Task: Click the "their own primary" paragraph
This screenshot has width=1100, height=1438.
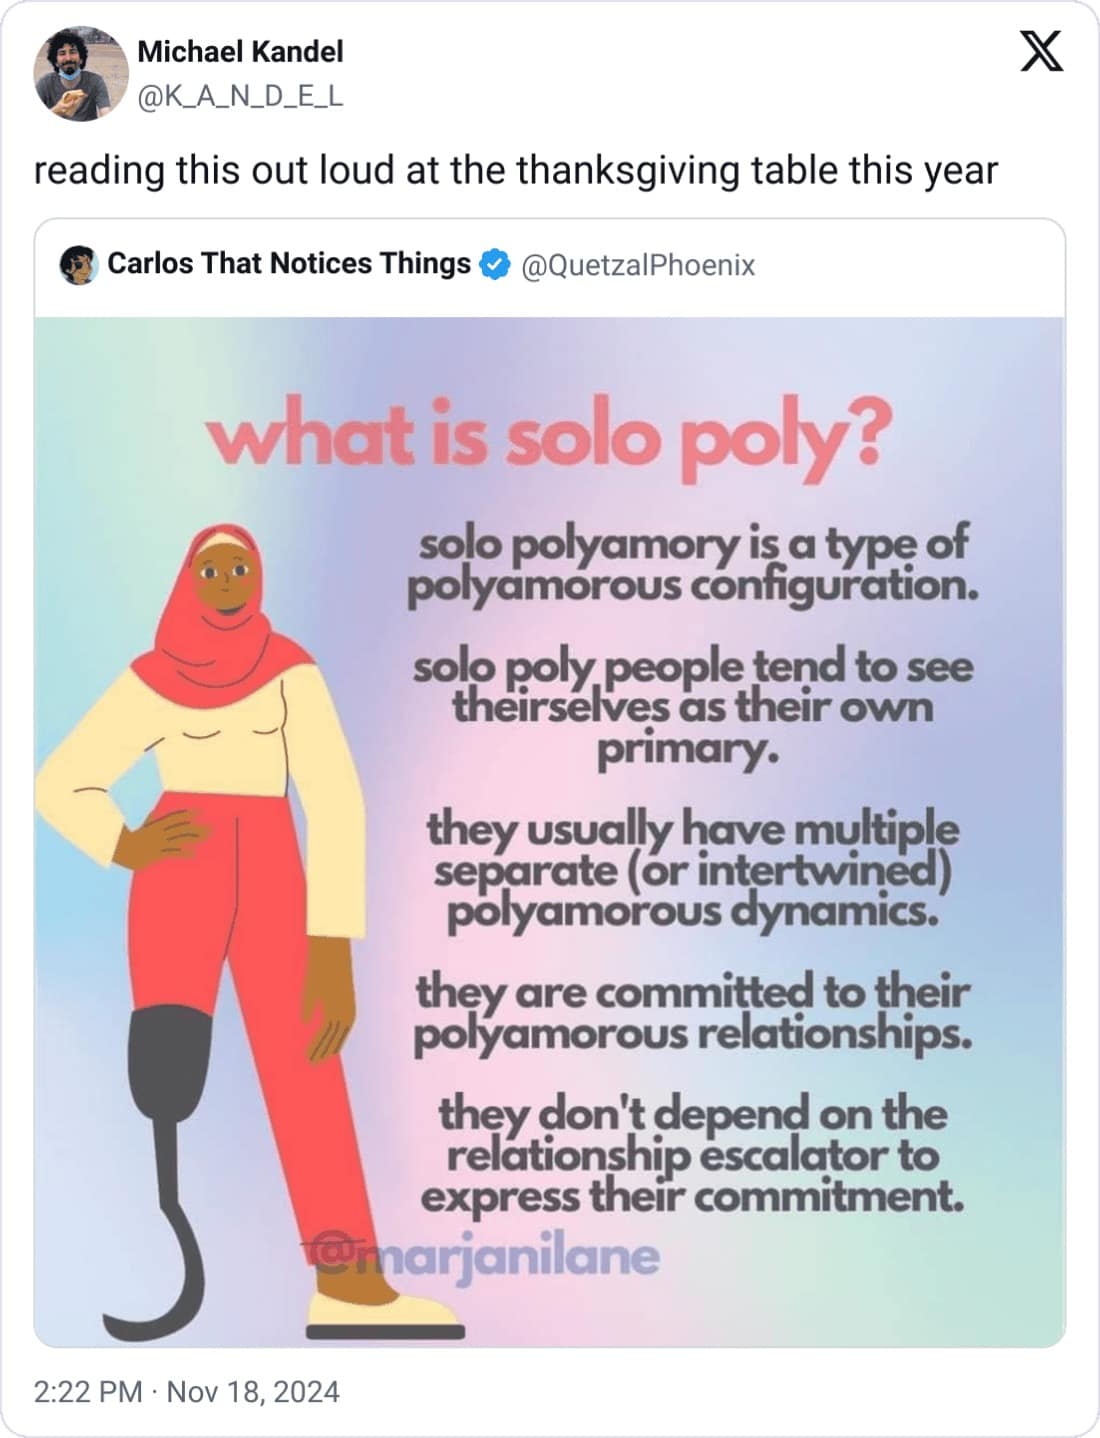Action: (692, 707)
